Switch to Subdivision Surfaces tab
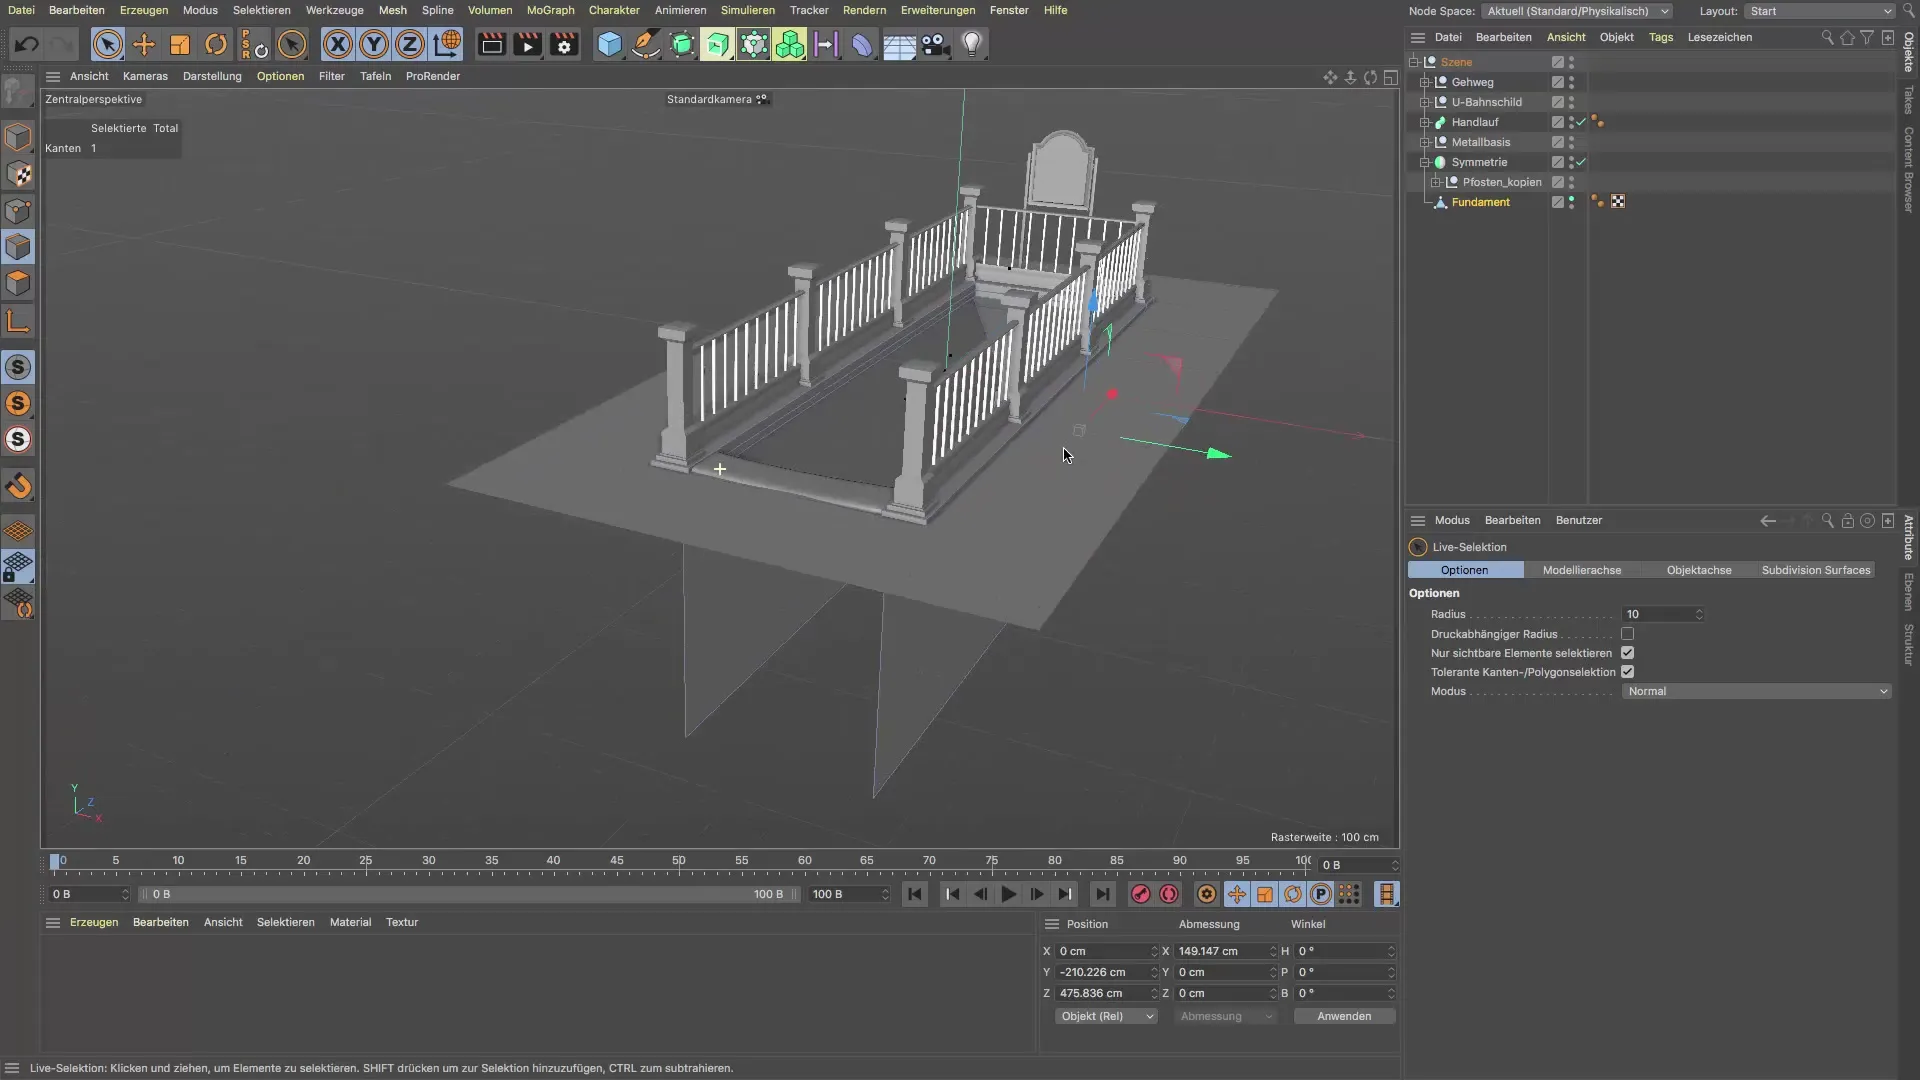1920x1080 pixels. [1815, 570]
